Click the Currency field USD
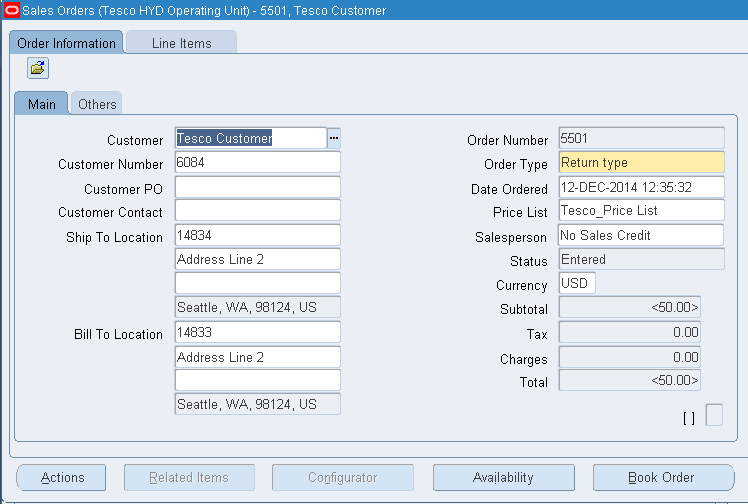Image resolution: width=748 pixels, height=504 pixels. pos(577,283)
